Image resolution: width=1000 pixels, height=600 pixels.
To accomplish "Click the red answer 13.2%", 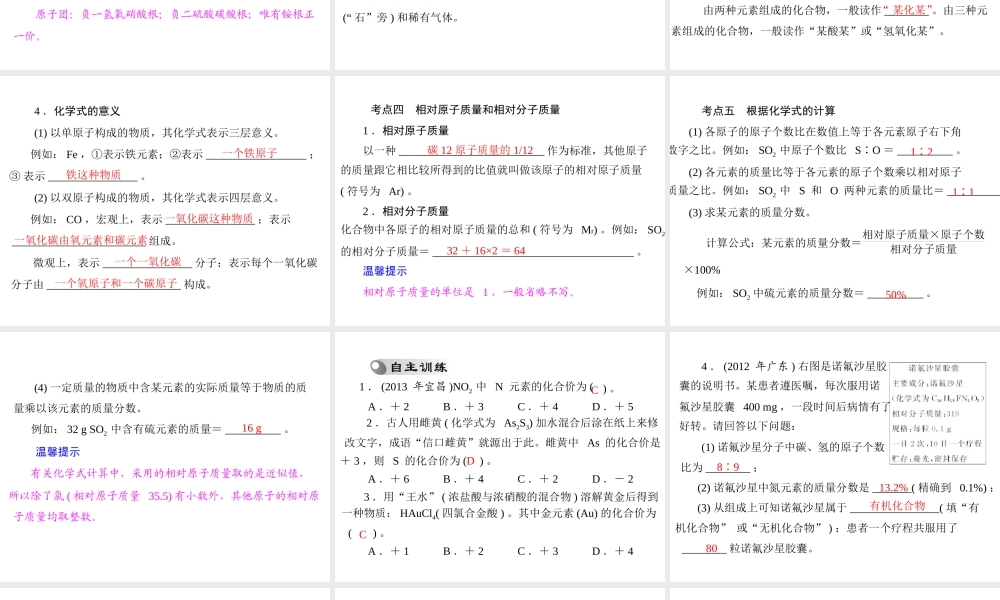I will coord(893,488).
